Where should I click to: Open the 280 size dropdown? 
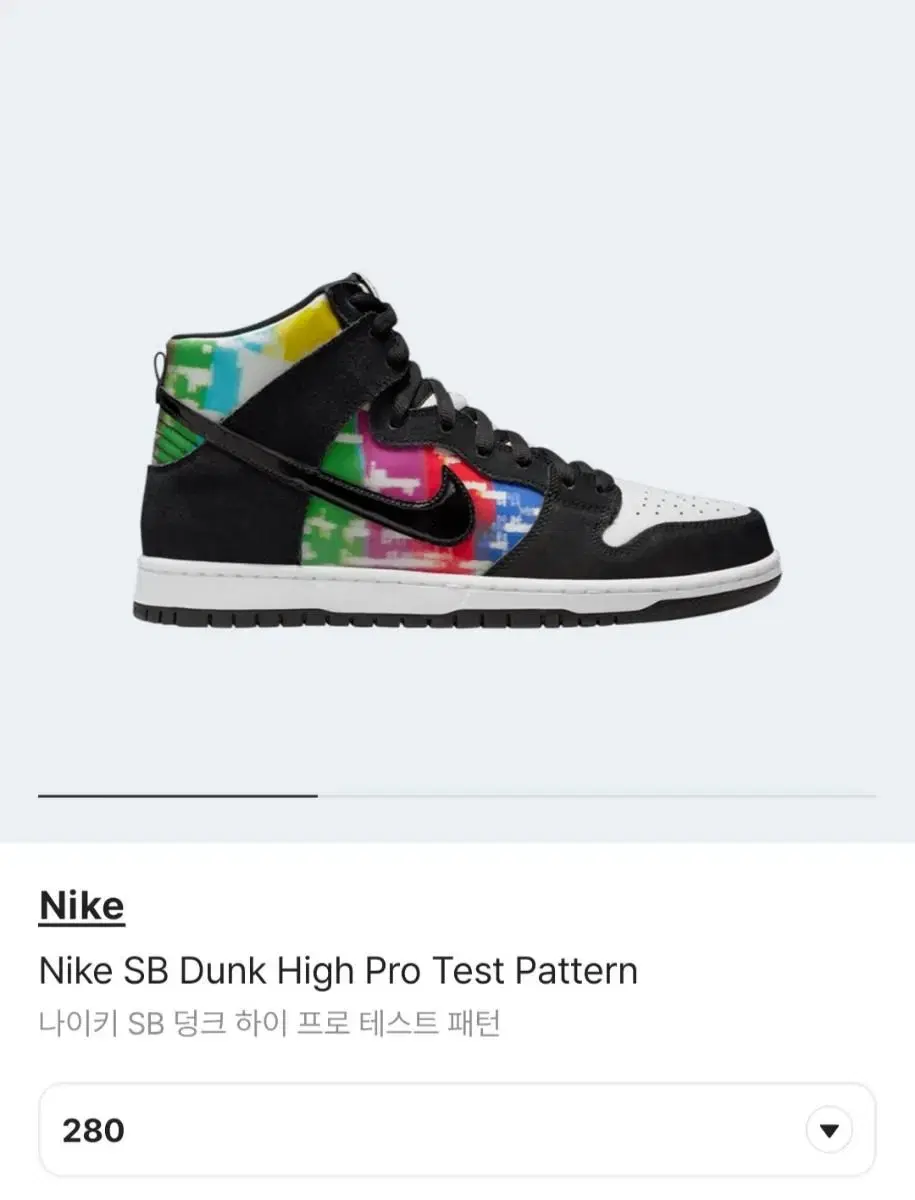coord(457,1130)
